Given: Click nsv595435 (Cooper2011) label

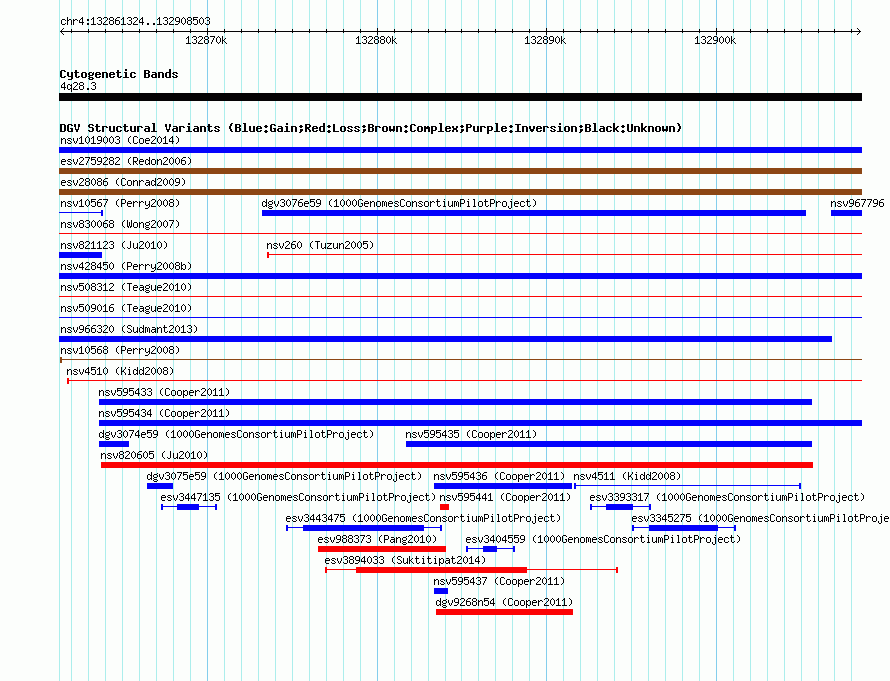Looking at the screenshot, I should tap(471, 434).
